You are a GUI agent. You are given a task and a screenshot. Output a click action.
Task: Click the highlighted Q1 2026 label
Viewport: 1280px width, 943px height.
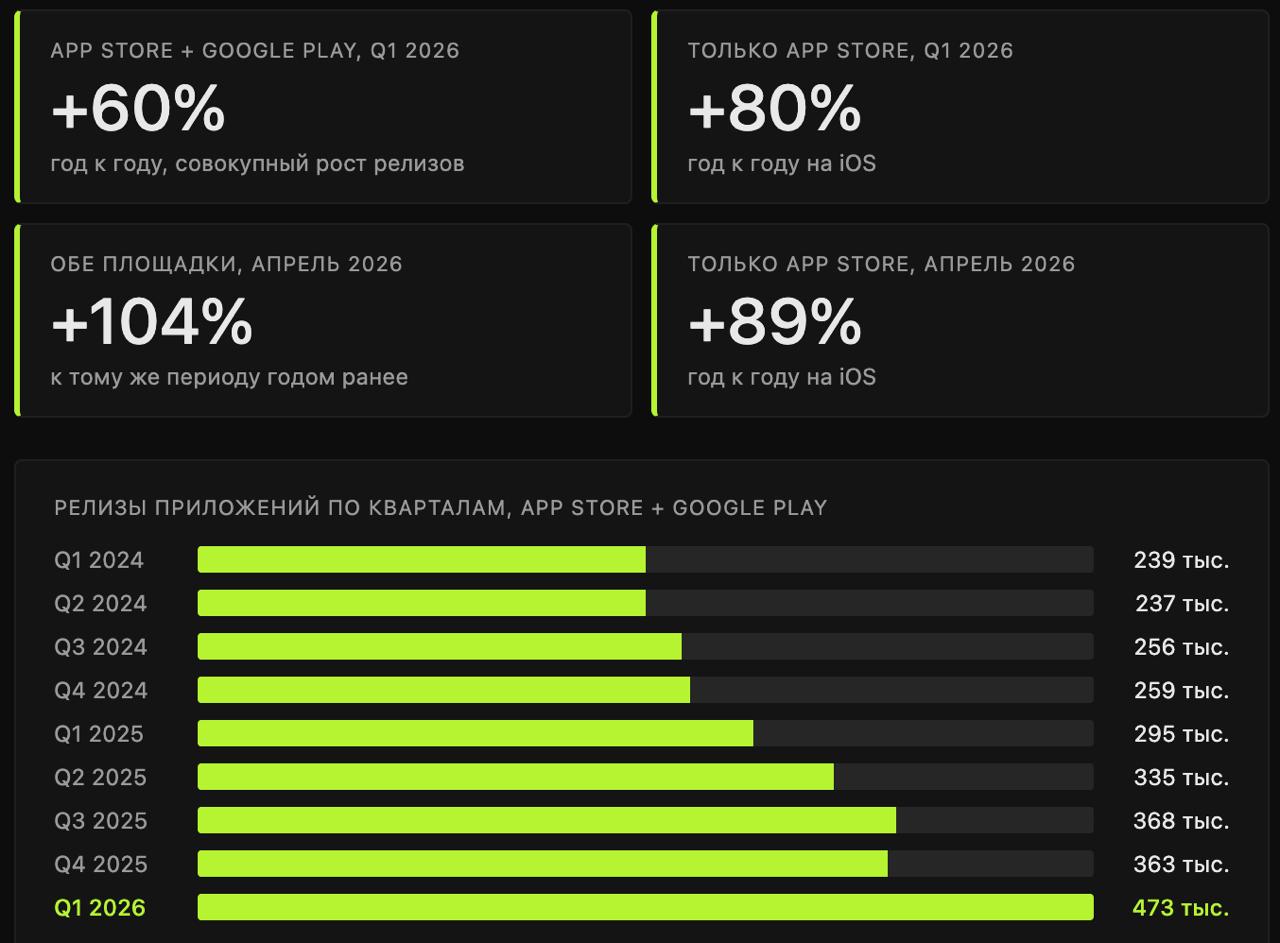(100, 908)
